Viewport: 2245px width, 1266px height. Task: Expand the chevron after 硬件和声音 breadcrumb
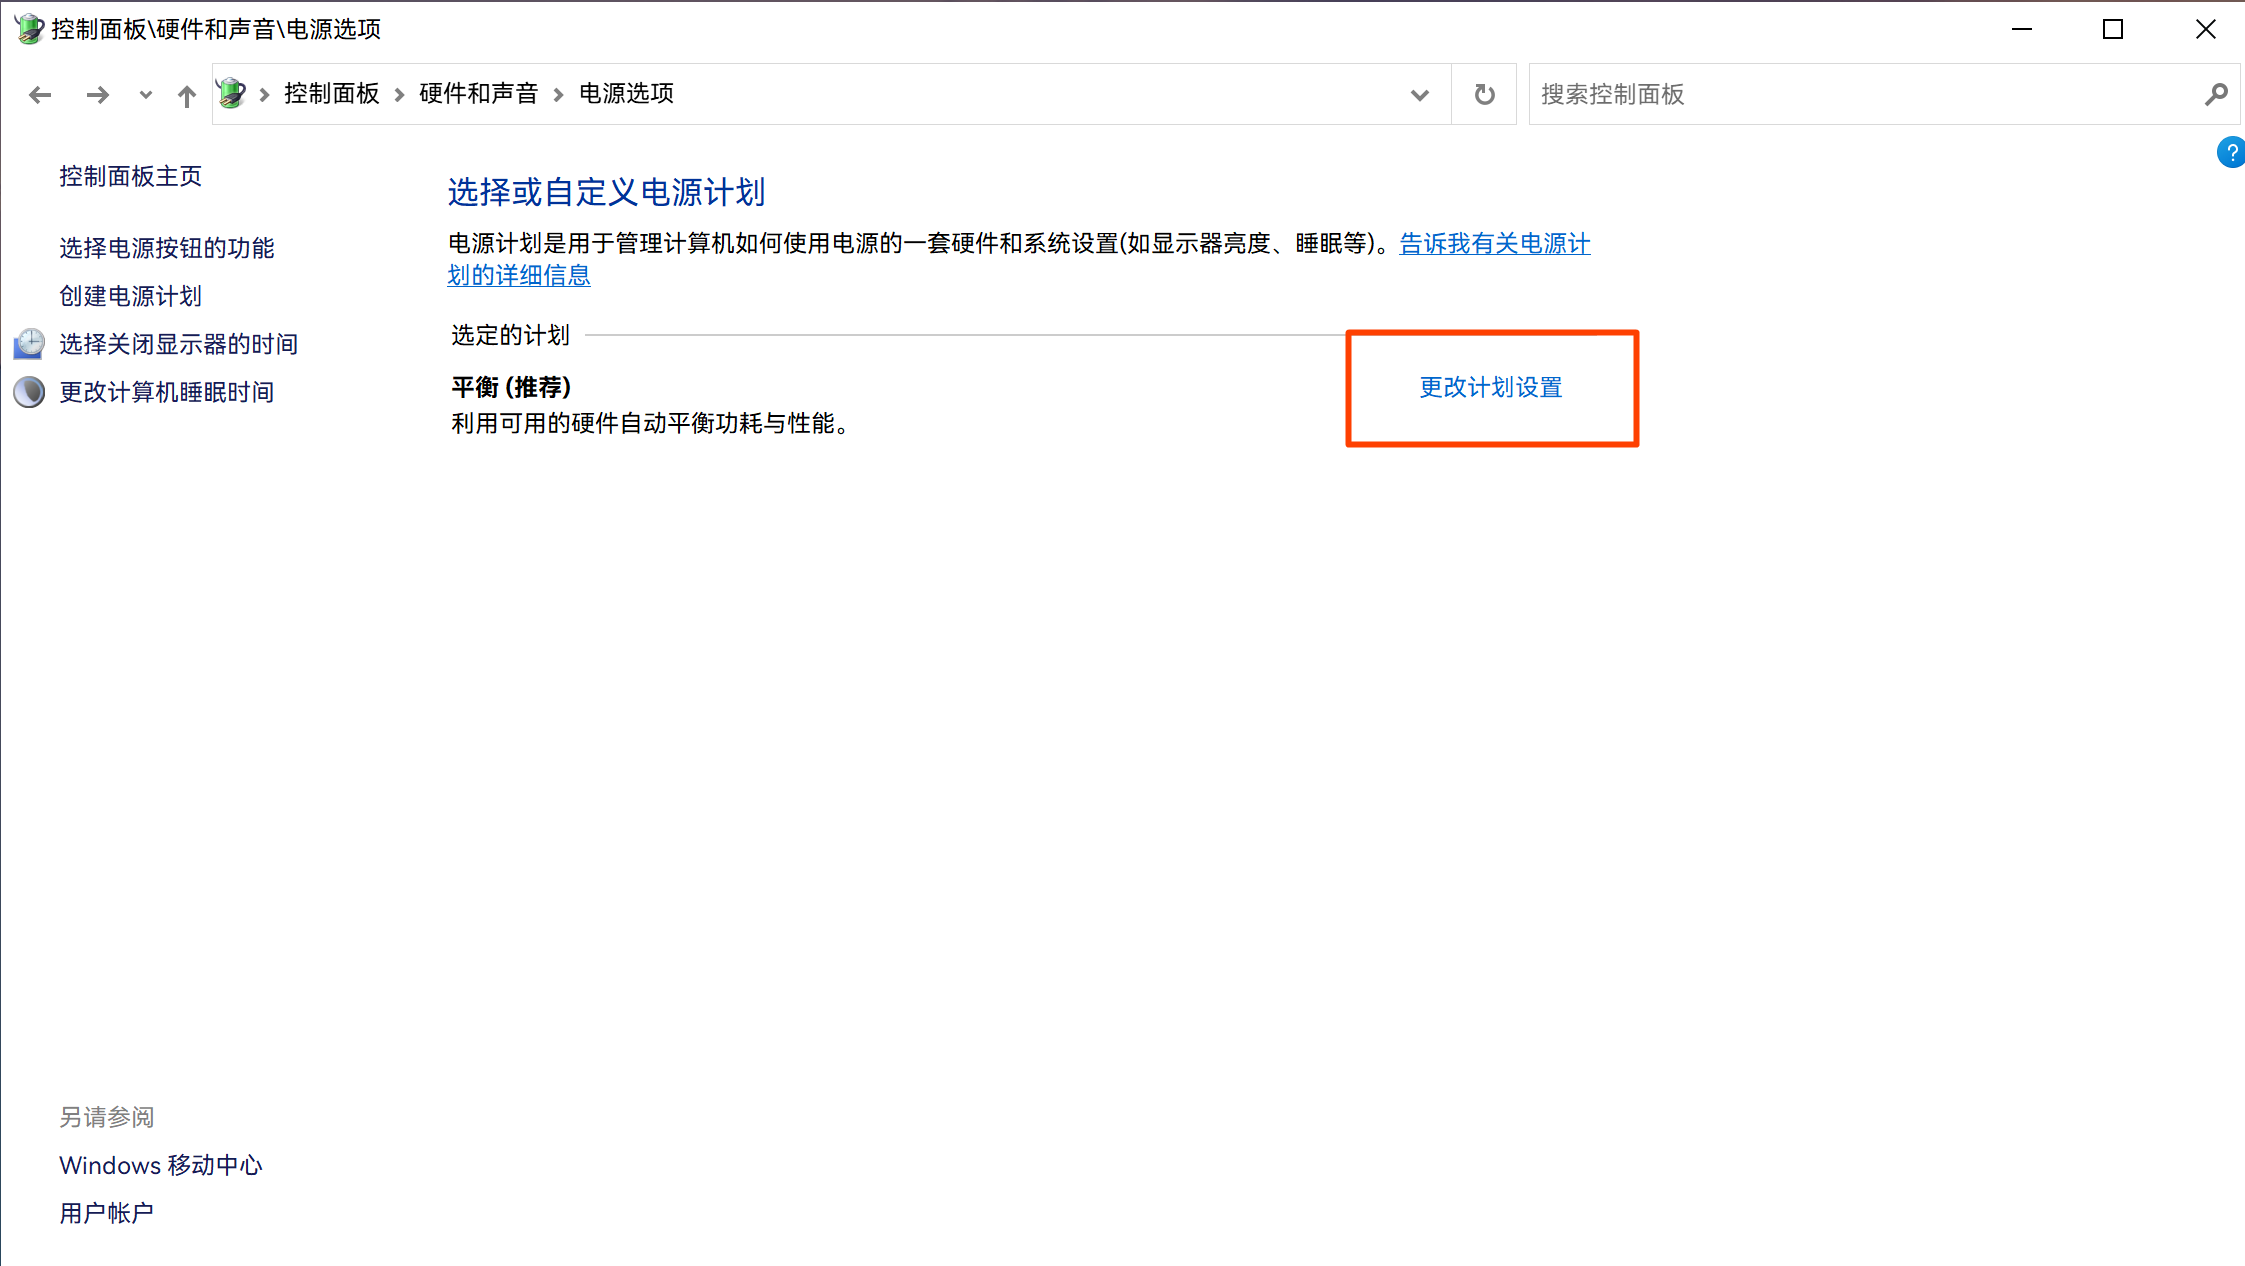pyautogui.click(x=559, y=95)
